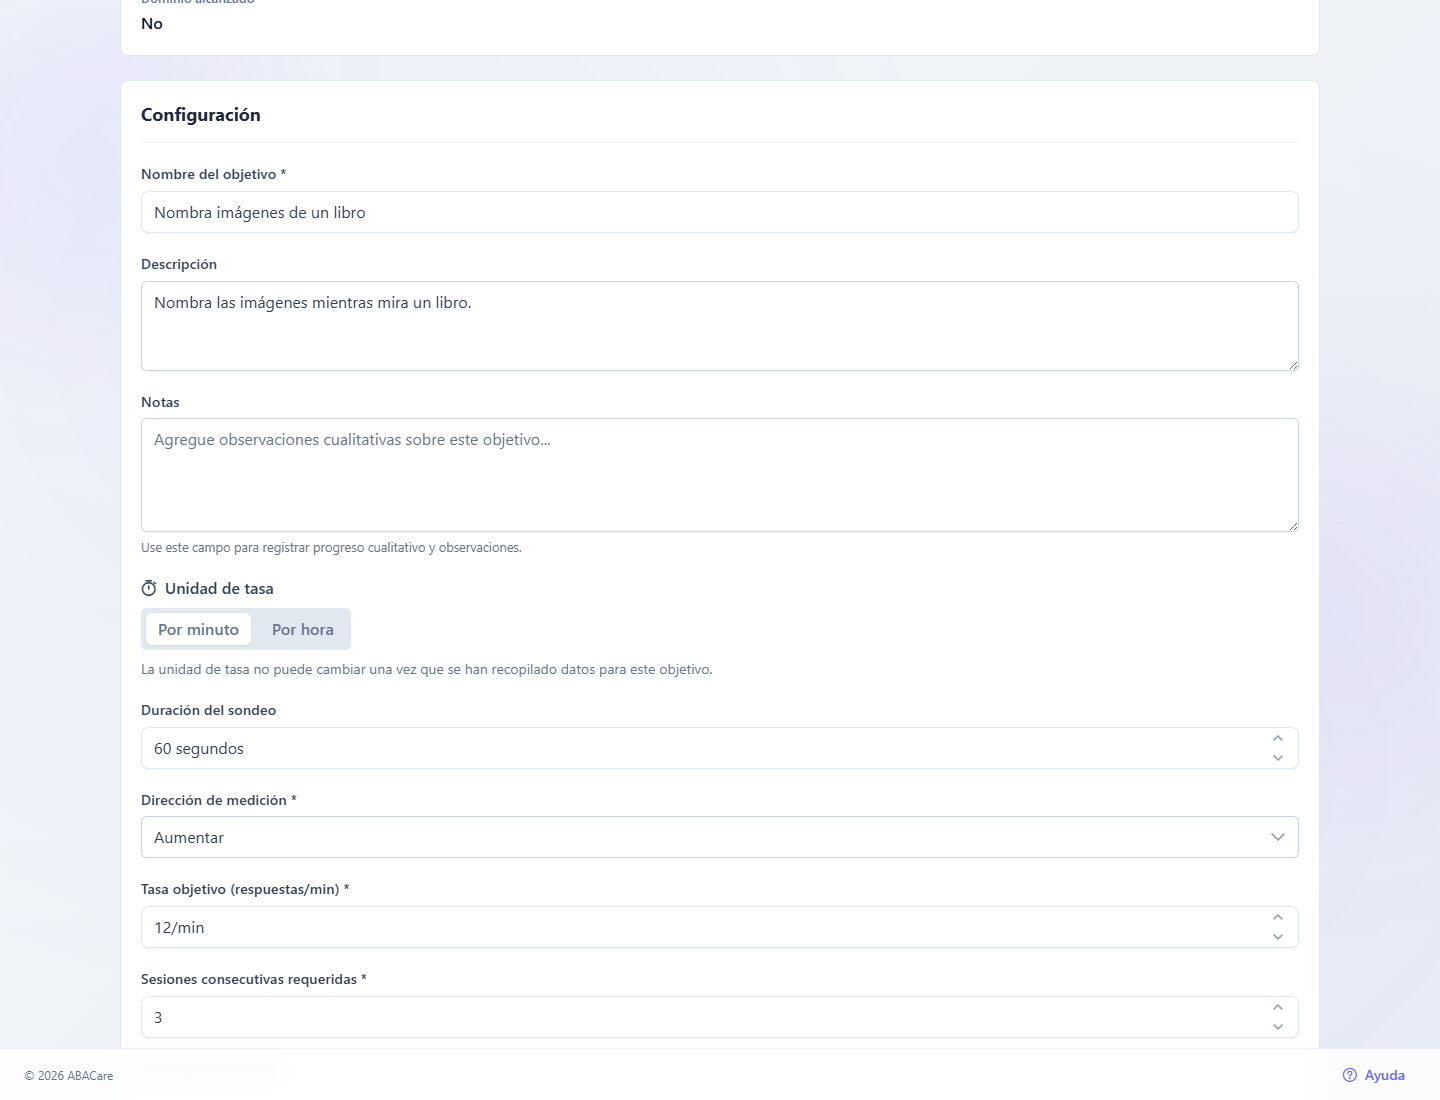This screenshot has height=1100, width=1440.
Task: Increase Tasa objetivo with up arrow
Action: (x=1278, y=917)
